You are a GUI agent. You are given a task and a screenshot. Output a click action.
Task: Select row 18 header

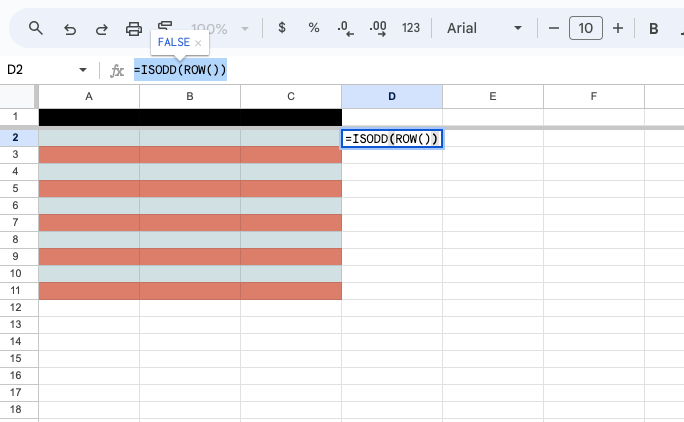click(x=17, y=410)
